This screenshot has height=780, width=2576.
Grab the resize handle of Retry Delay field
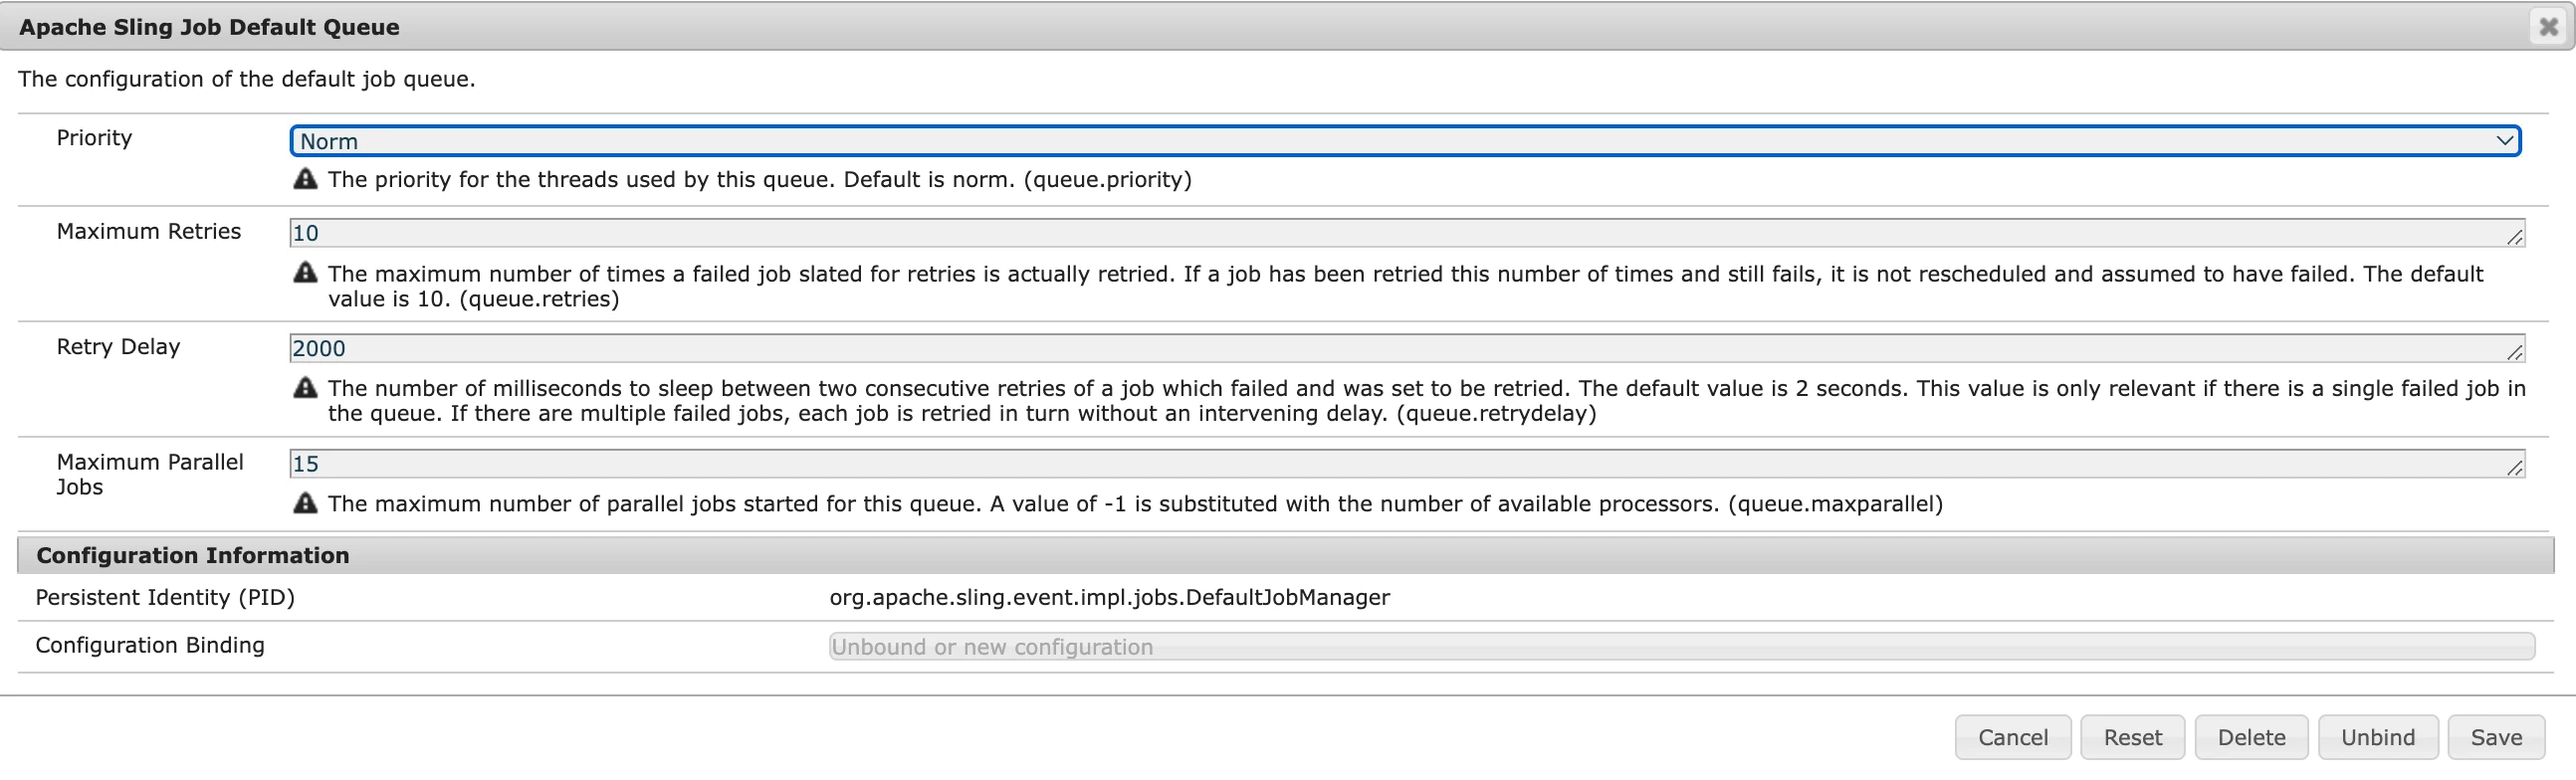[2515, 352]
